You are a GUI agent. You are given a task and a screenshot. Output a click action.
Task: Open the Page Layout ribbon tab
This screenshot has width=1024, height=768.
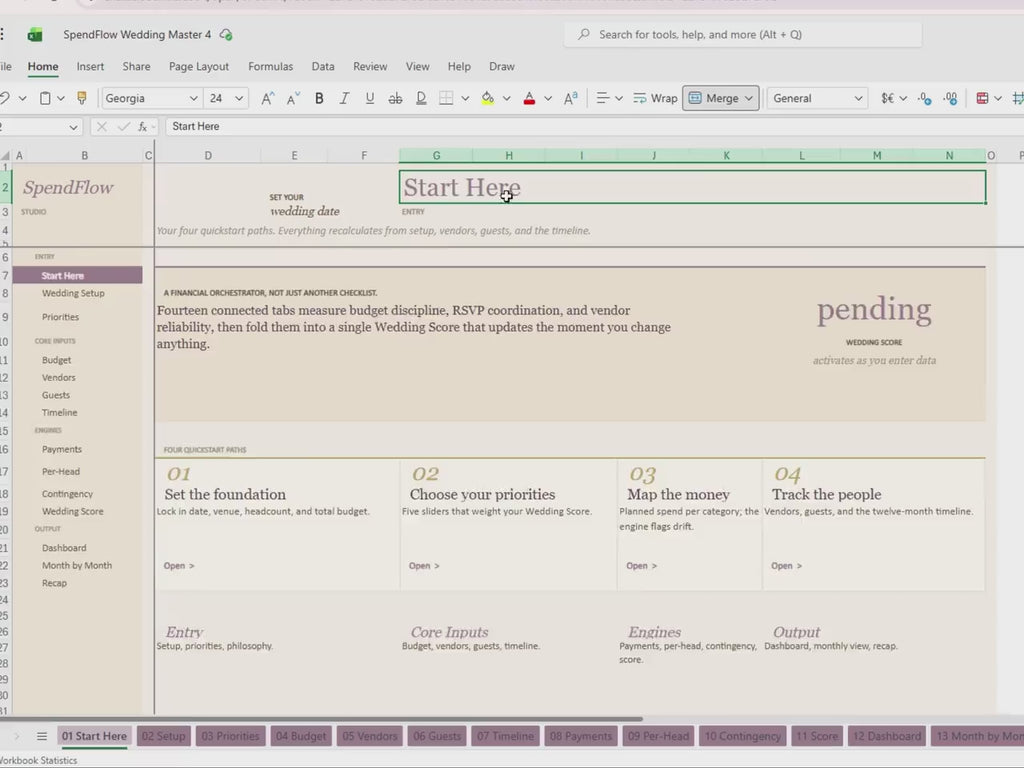[199, 67]
